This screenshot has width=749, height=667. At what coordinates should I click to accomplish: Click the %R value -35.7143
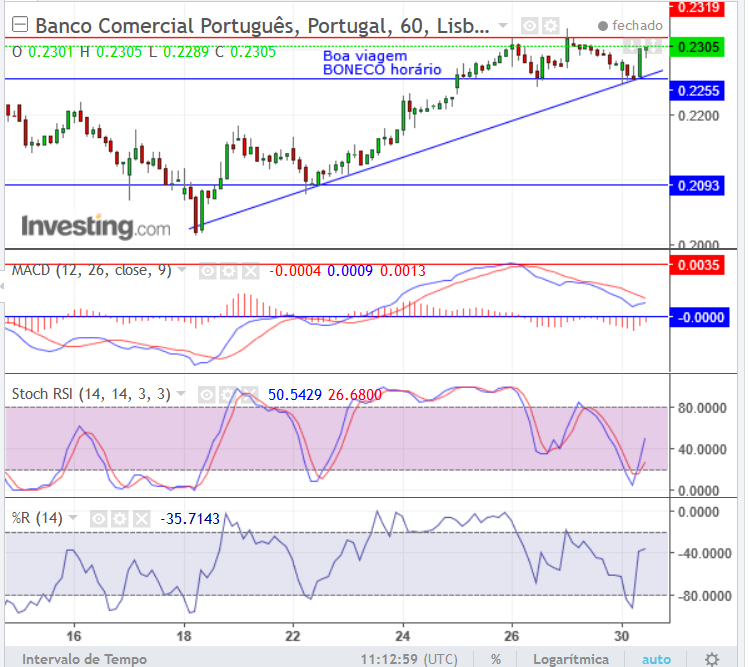190,518
